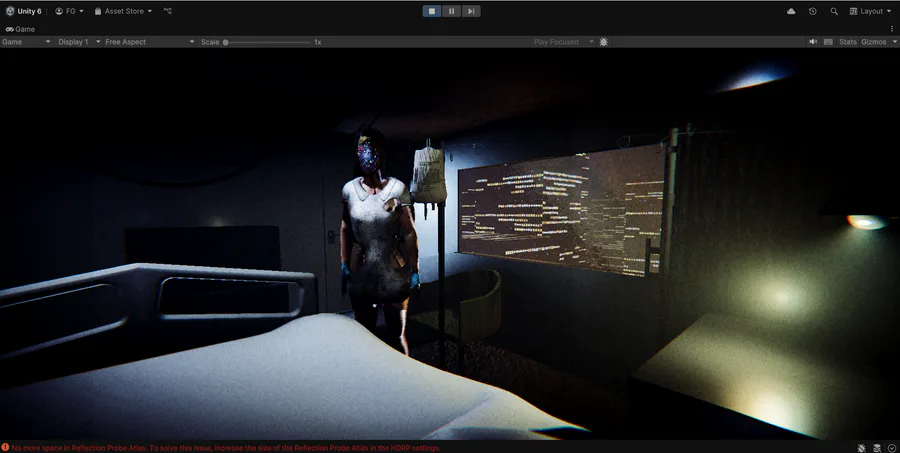The image size is (900, 453).
Task: Toggle the Stats overlay
Action: [x=847, y=42]
